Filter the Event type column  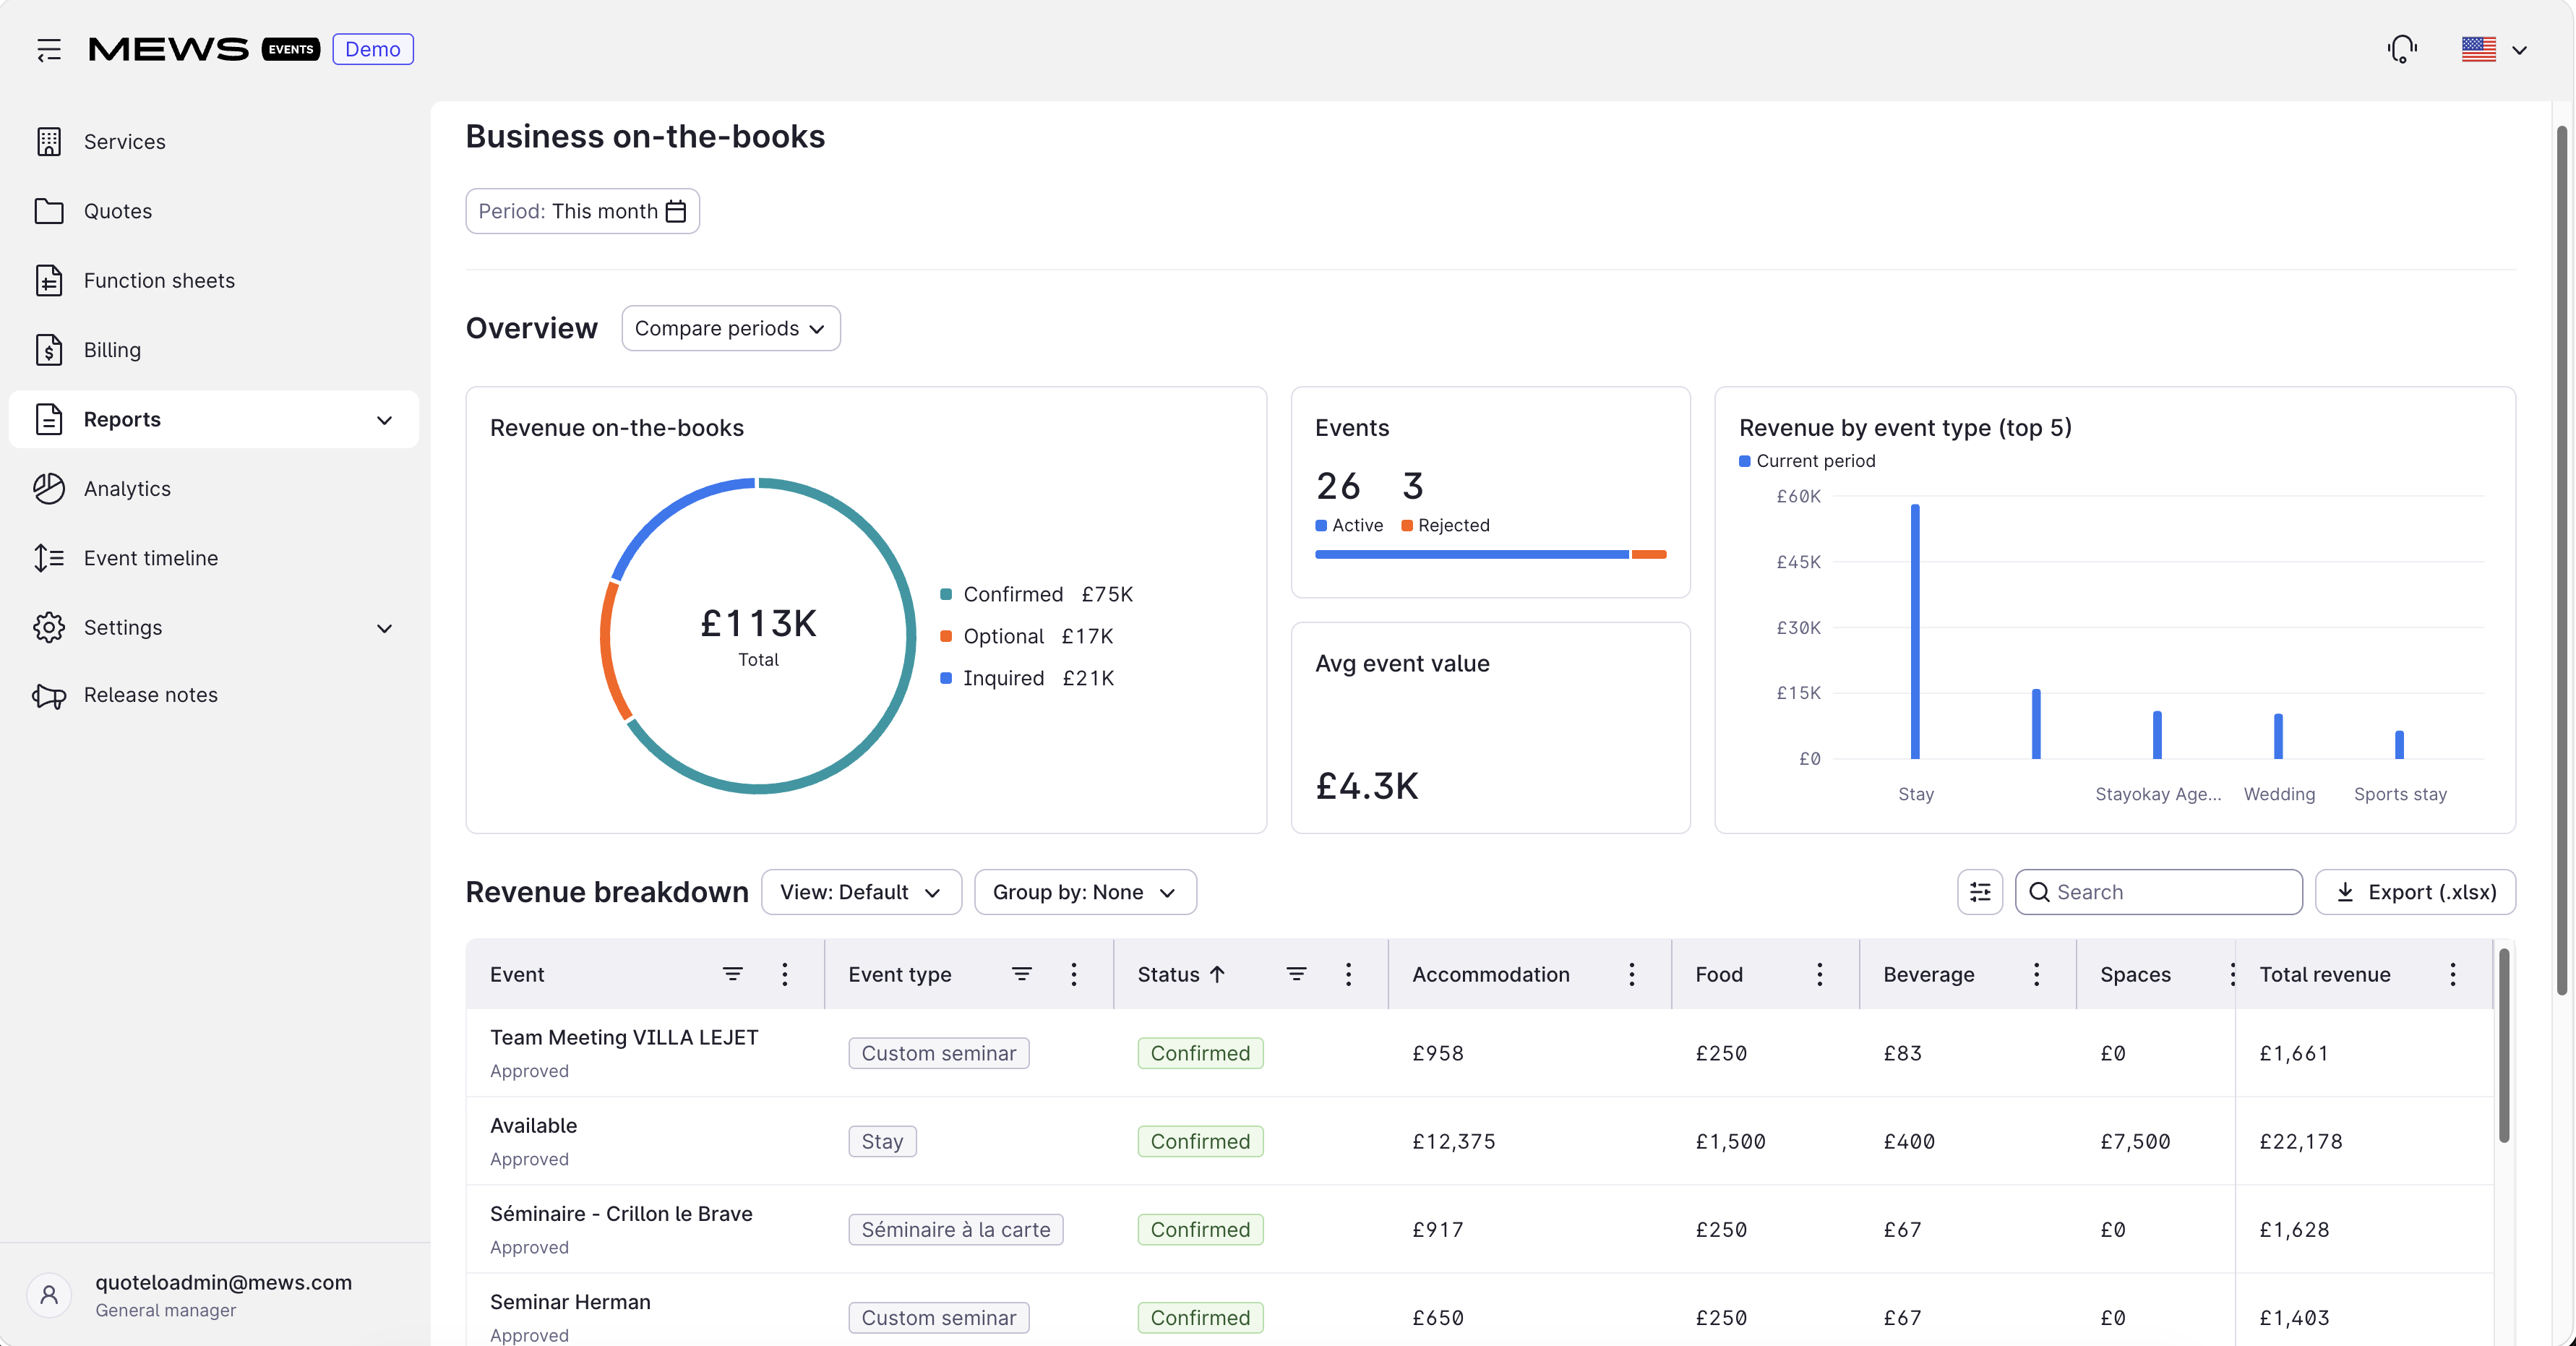pos(1021,974)
